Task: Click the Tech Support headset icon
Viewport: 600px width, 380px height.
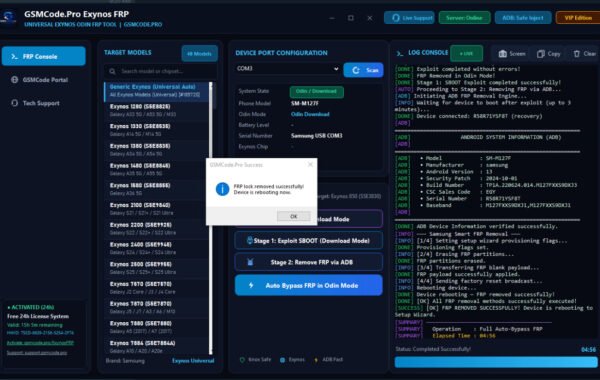Action: [x=15, y=103]
